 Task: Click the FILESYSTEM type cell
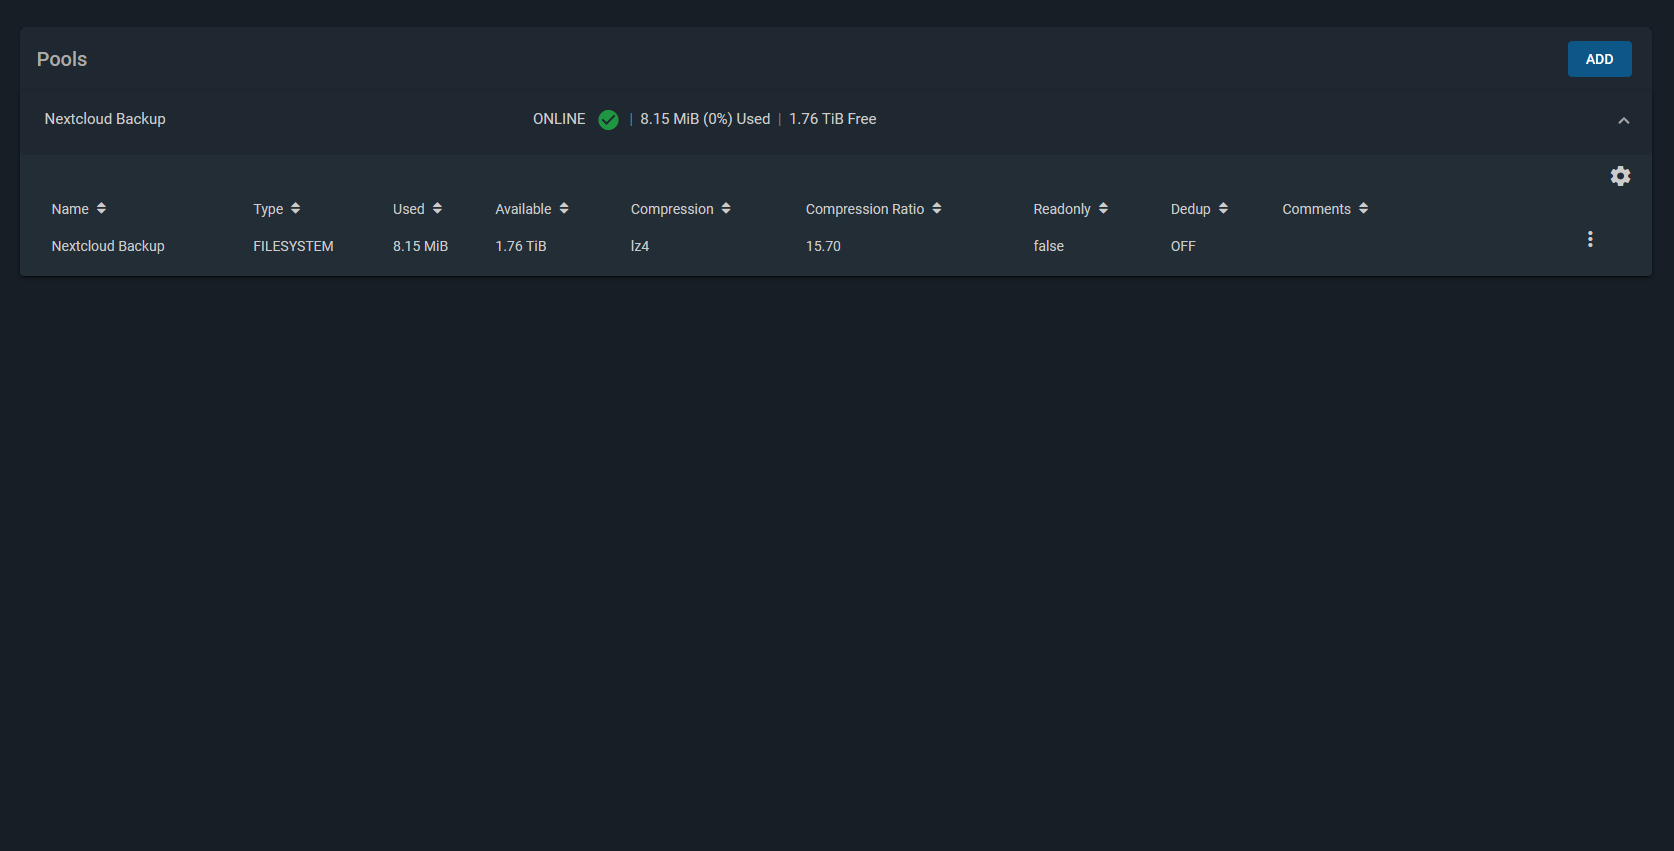click(x=293, y=246)
